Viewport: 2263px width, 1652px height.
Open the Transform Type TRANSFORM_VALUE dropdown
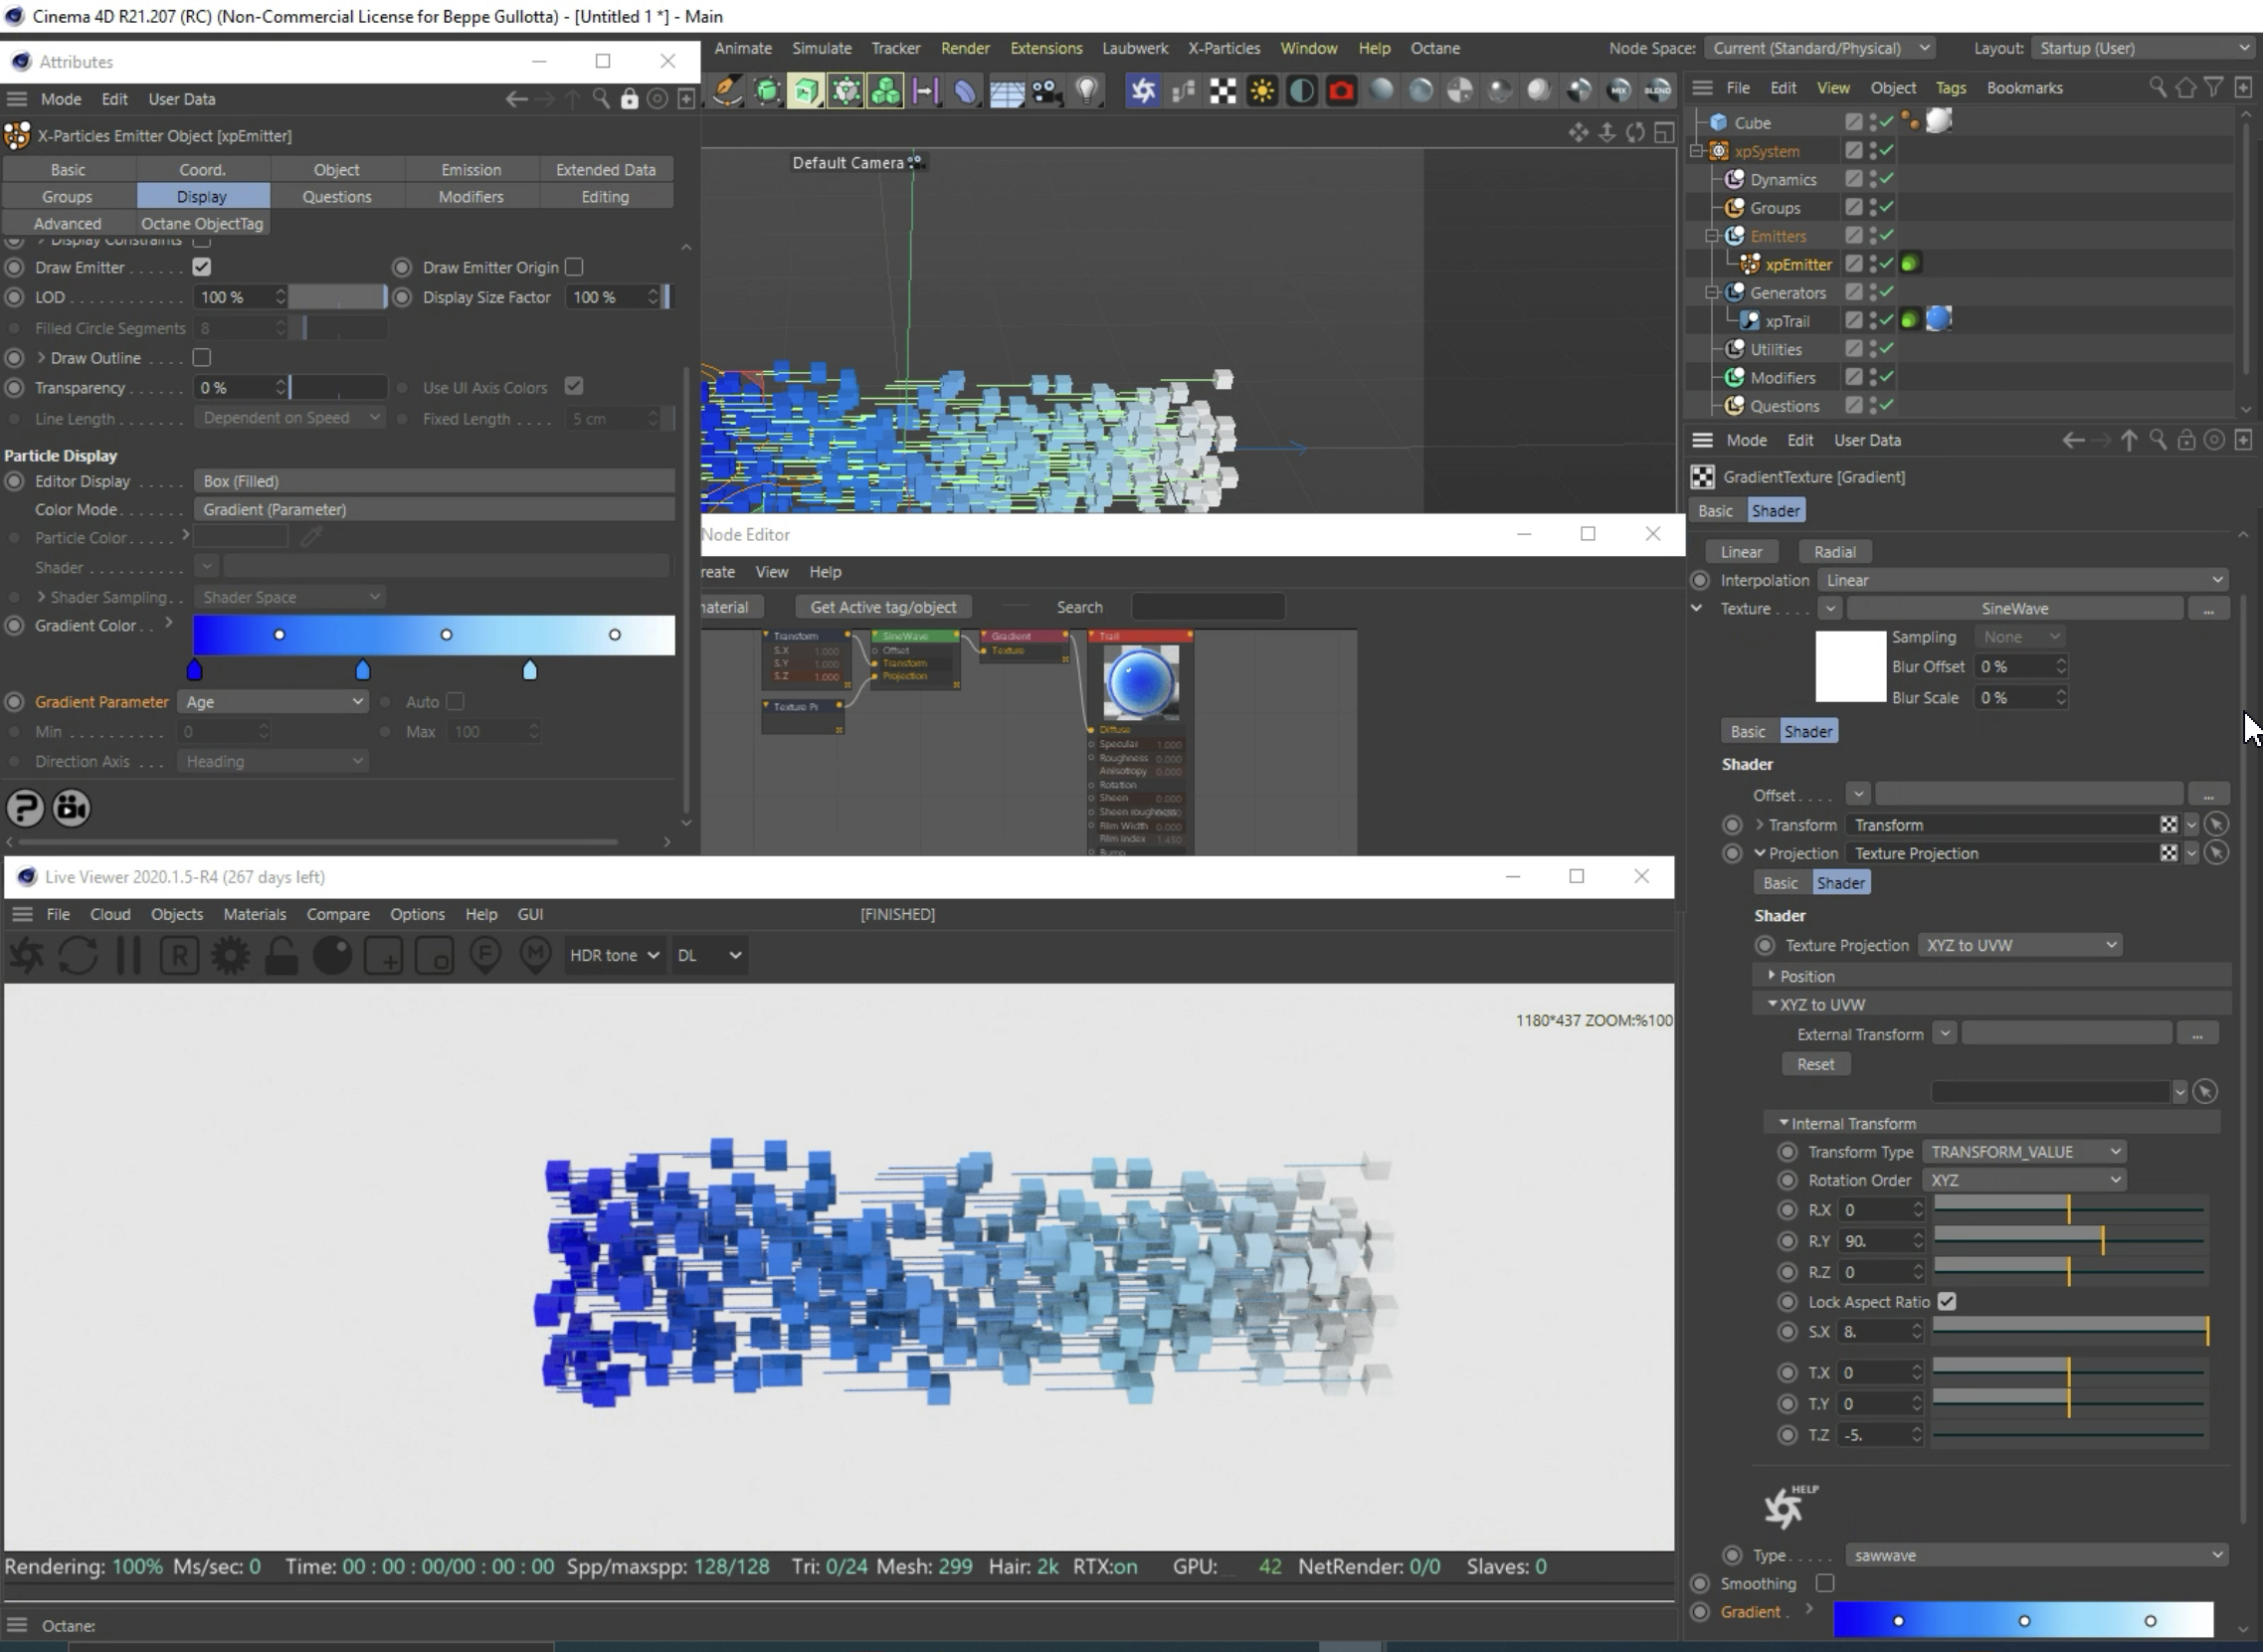click(x=2023, y=1152)
